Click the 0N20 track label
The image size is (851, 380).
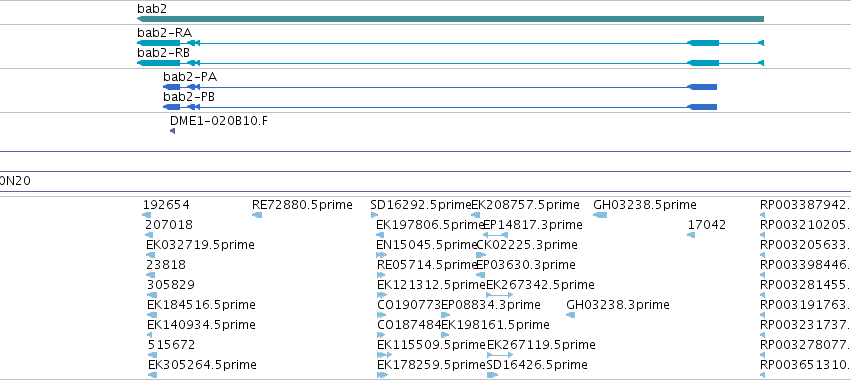pos(15,181)
